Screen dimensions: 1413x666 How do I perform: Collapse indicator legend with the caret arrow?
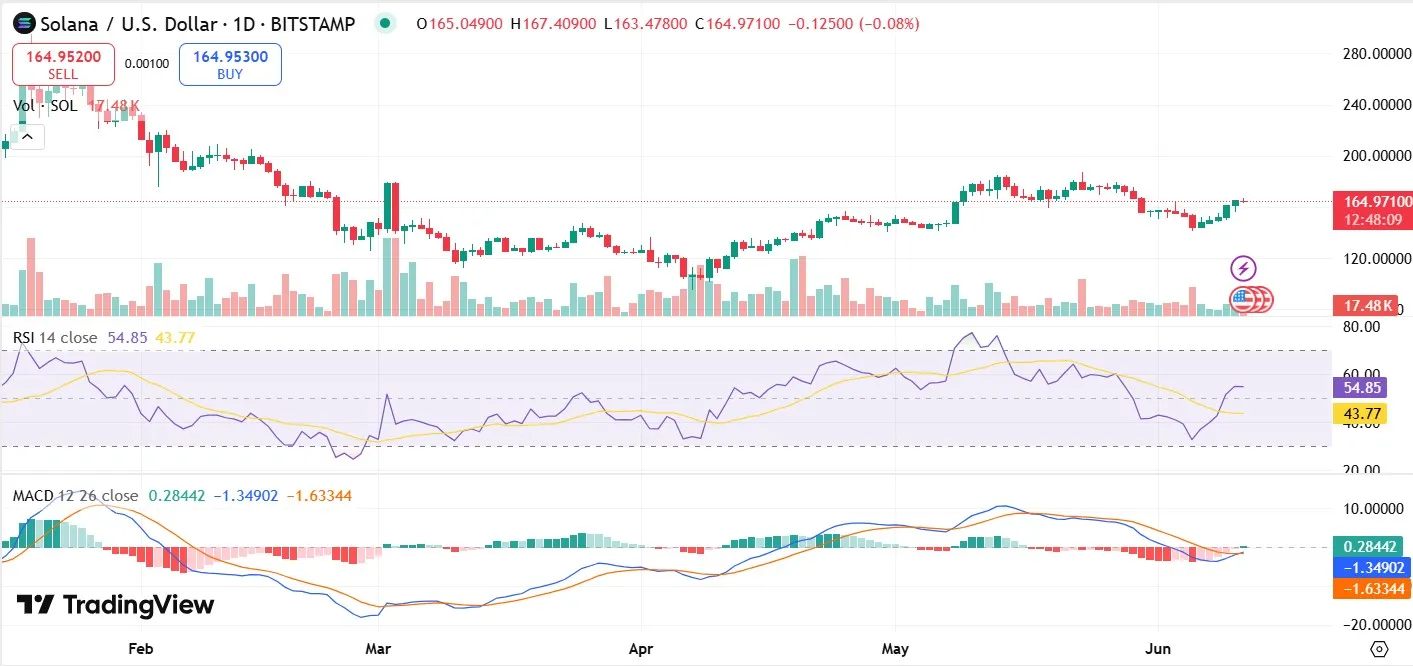(x=27, y=136)
